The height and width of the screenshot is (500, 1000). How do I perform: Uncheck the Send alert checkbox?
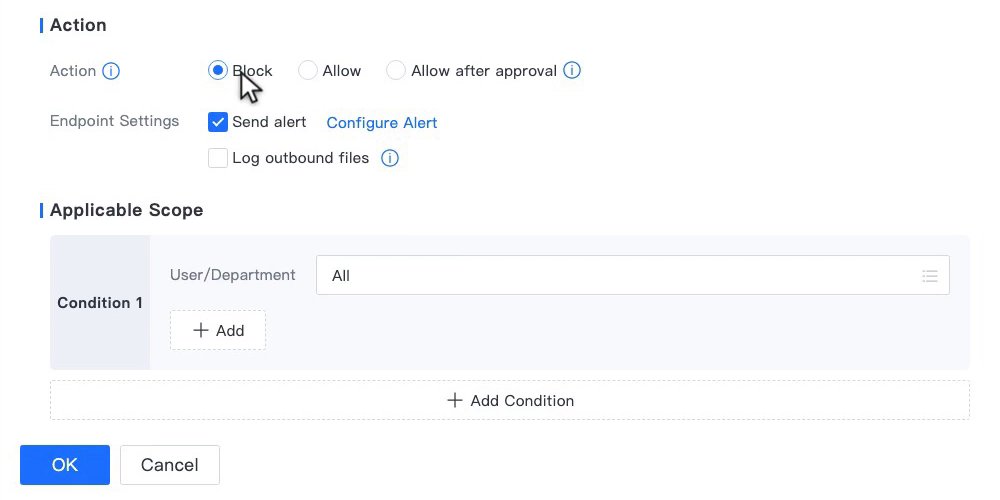pyautogui.click(x=218, y=122)
